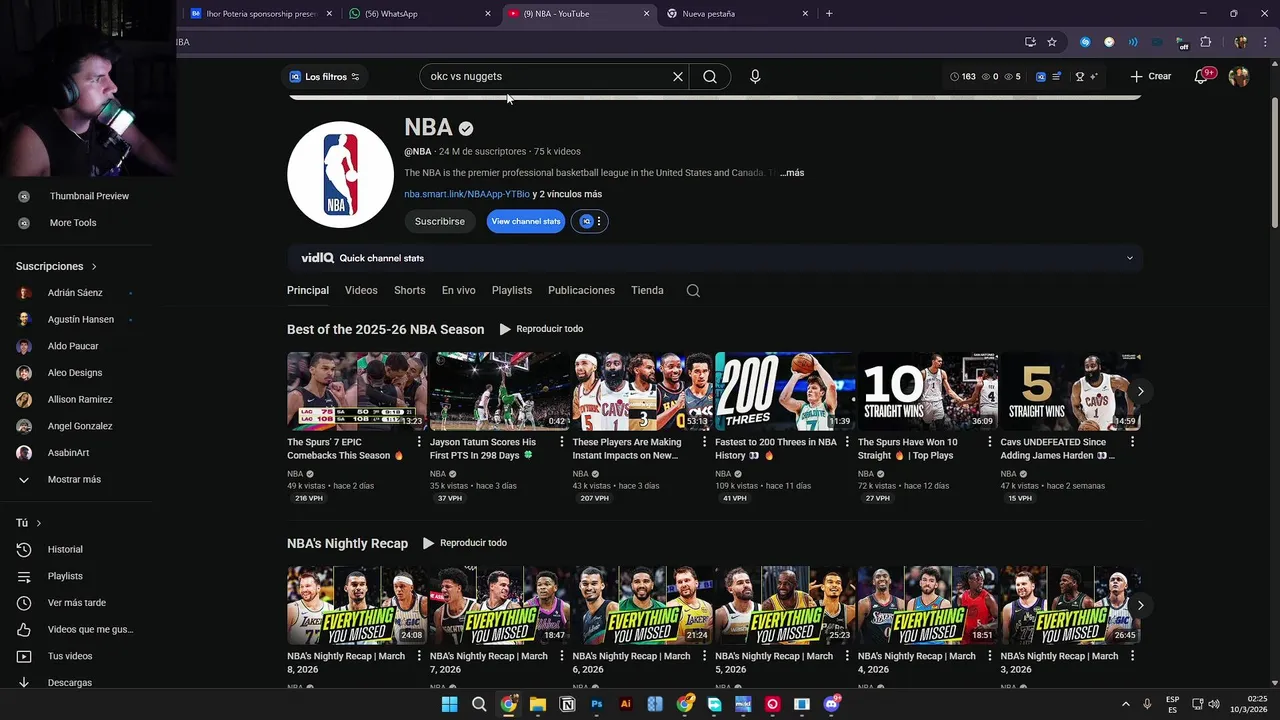Switch to the Playlists tab
Screen dimensions: 1280x720
512,290
